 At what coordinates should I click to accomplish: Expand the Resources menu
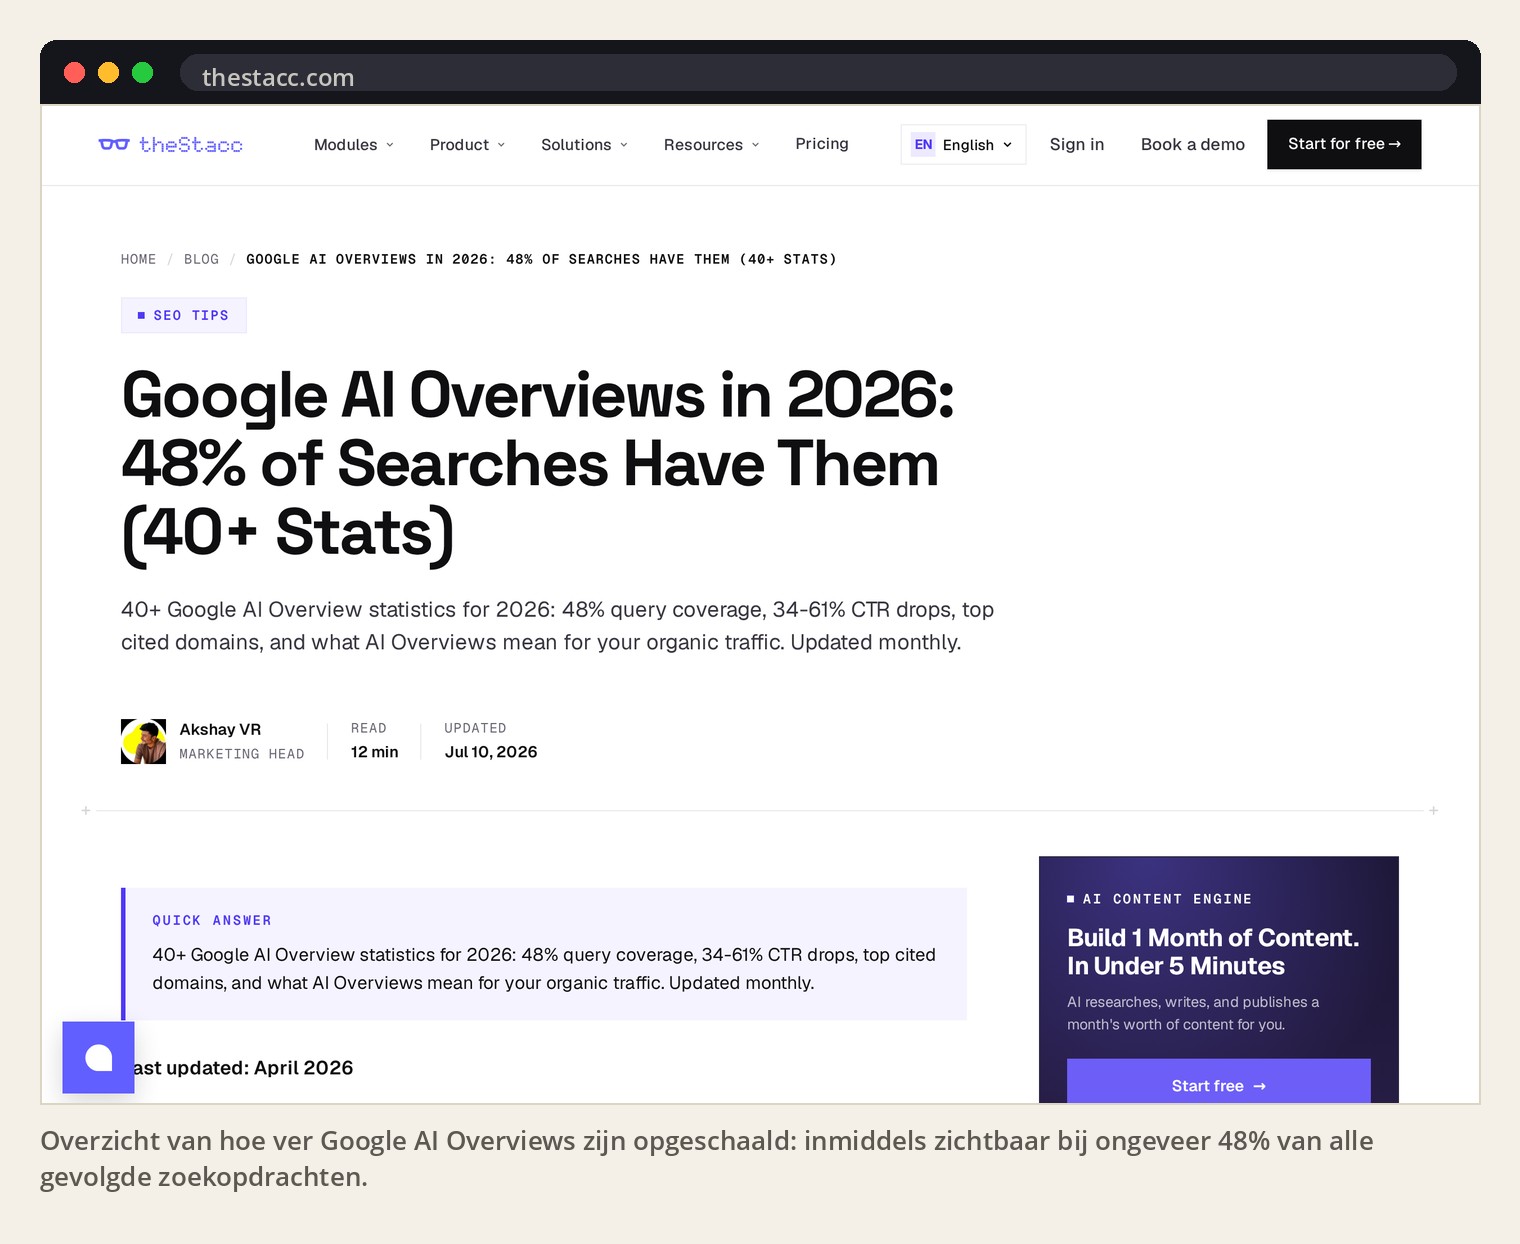pos(712,145)
